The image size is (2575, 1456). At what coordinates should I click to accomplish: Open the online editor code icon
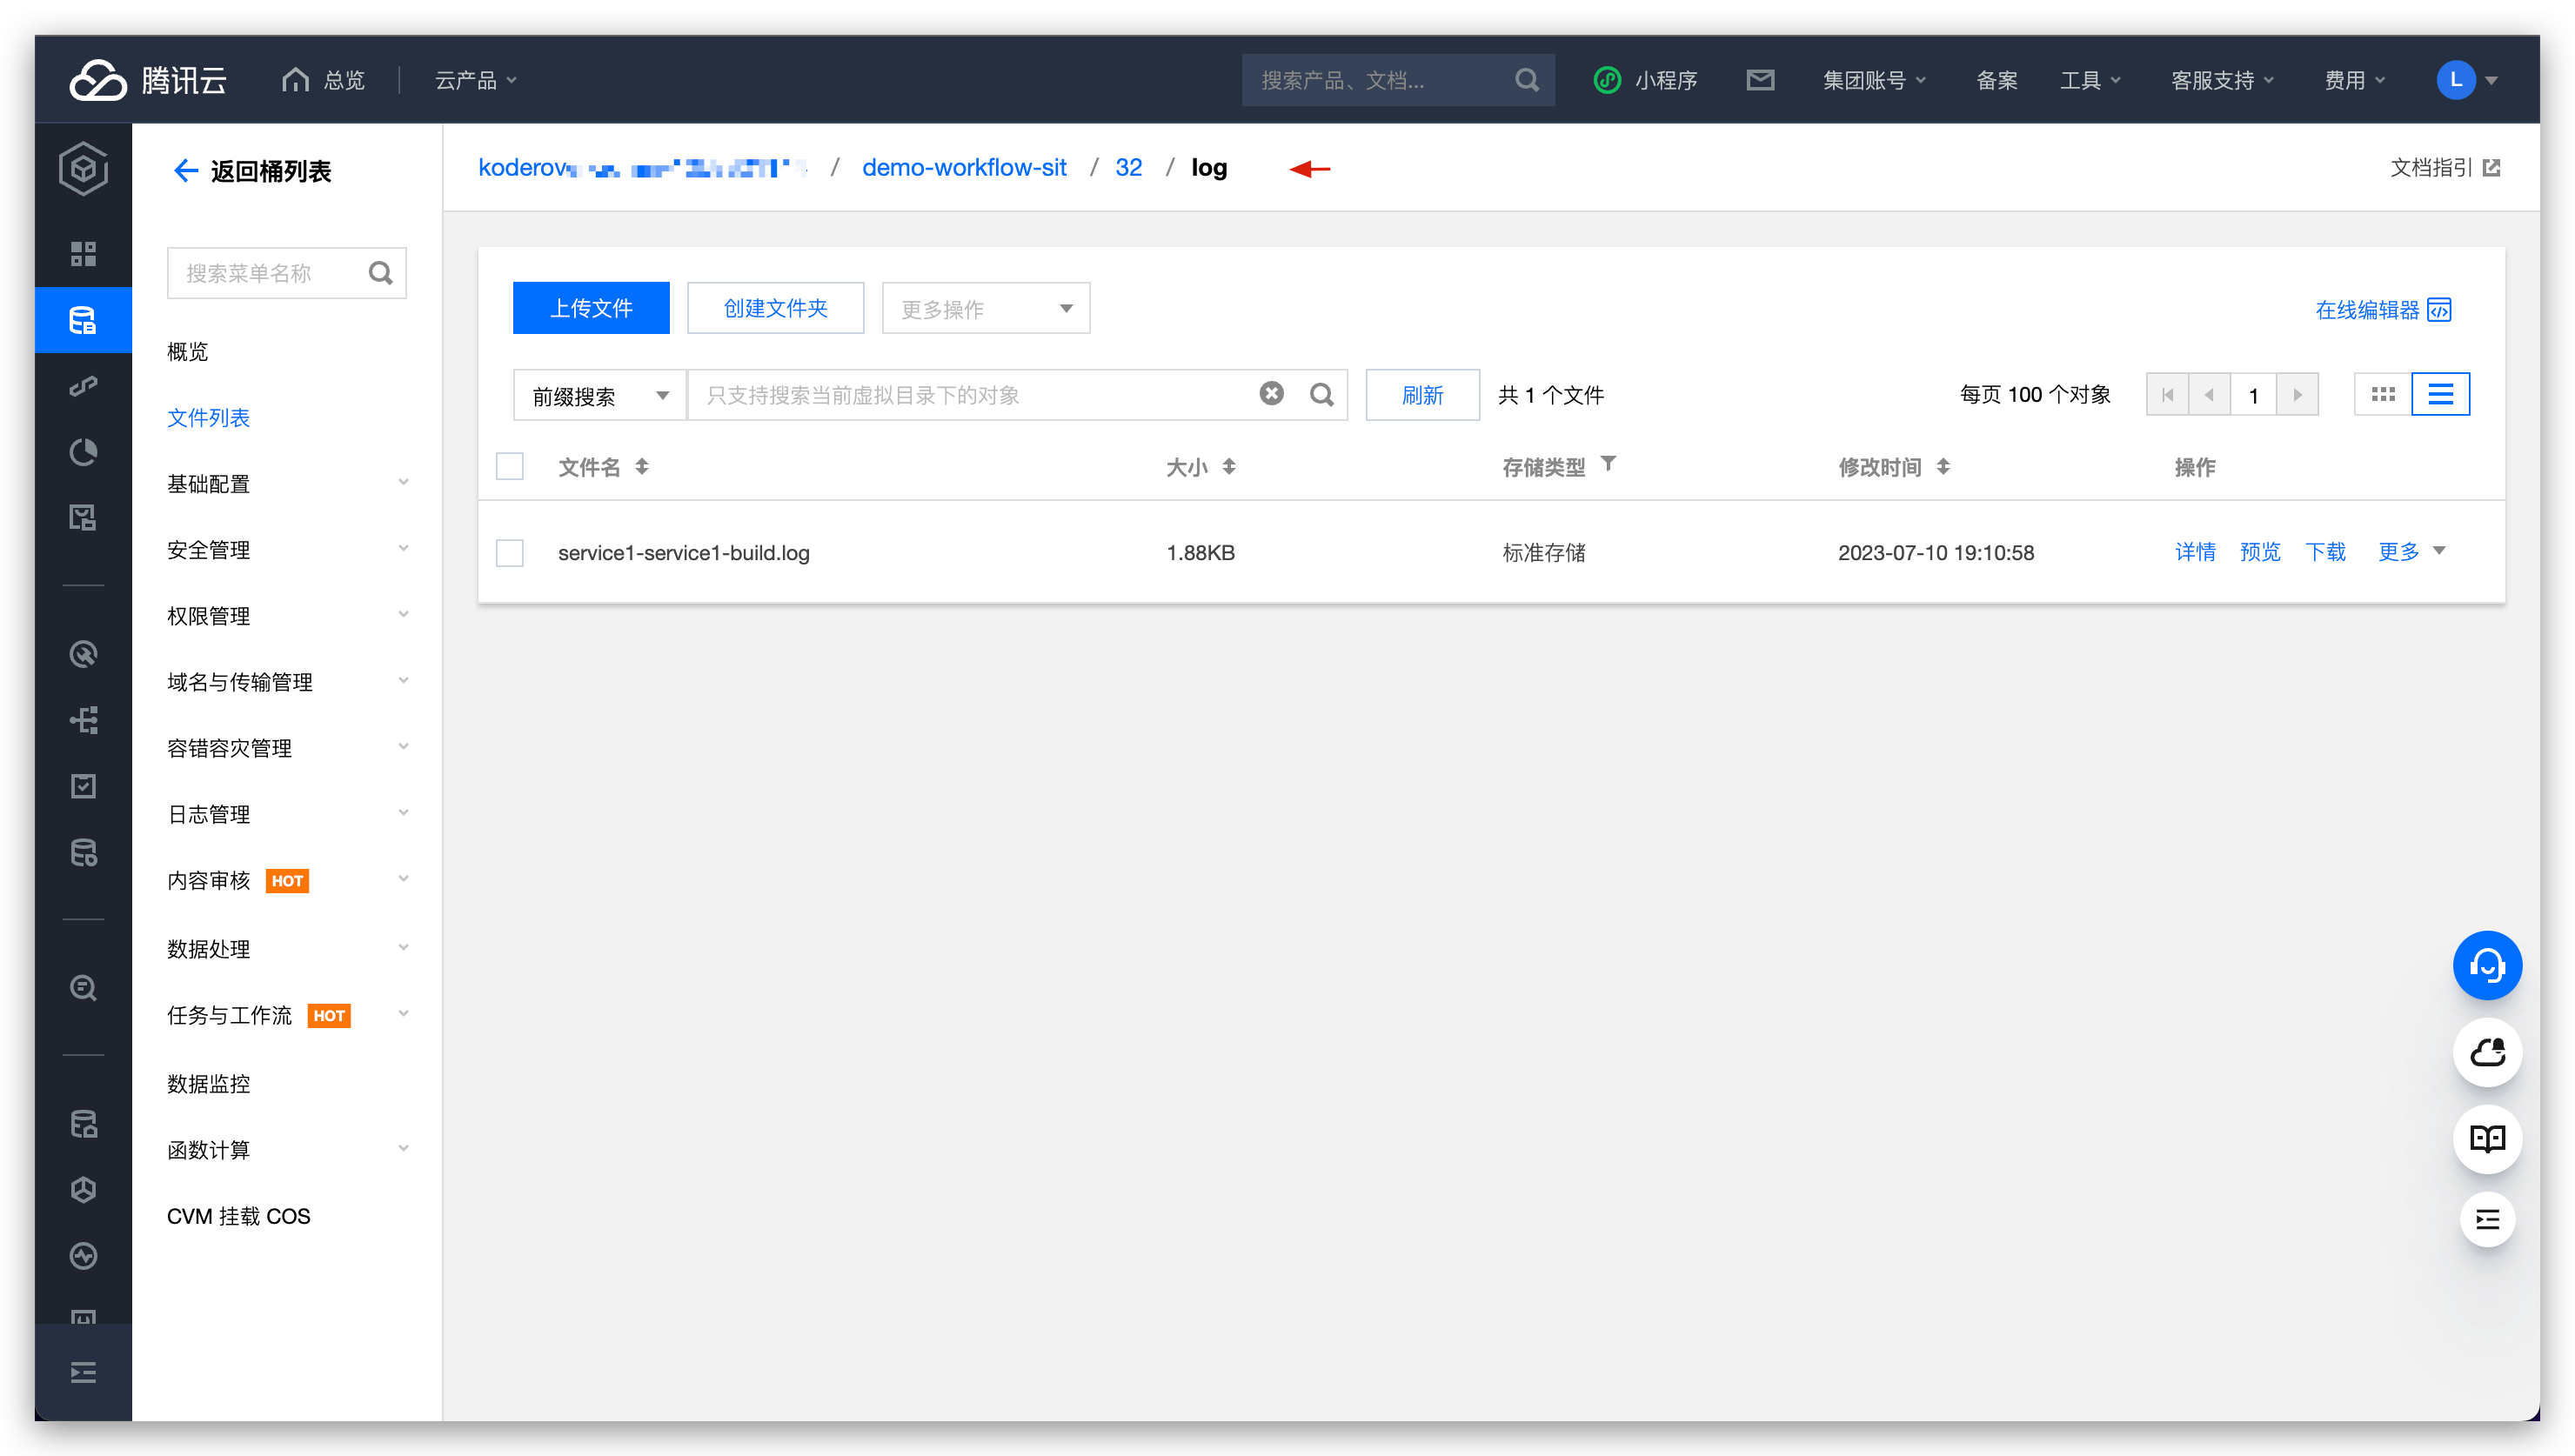pos(2439,310)
